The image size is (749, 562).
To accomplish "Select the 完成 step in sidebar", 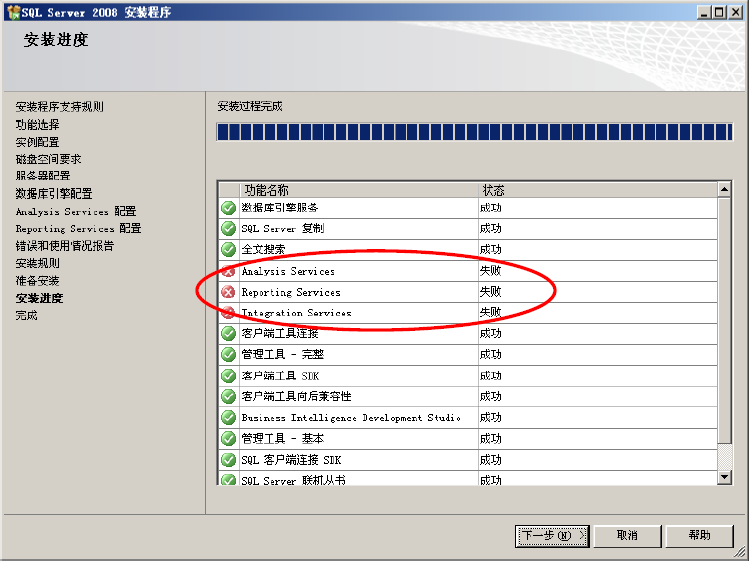I will click(26, 315).
